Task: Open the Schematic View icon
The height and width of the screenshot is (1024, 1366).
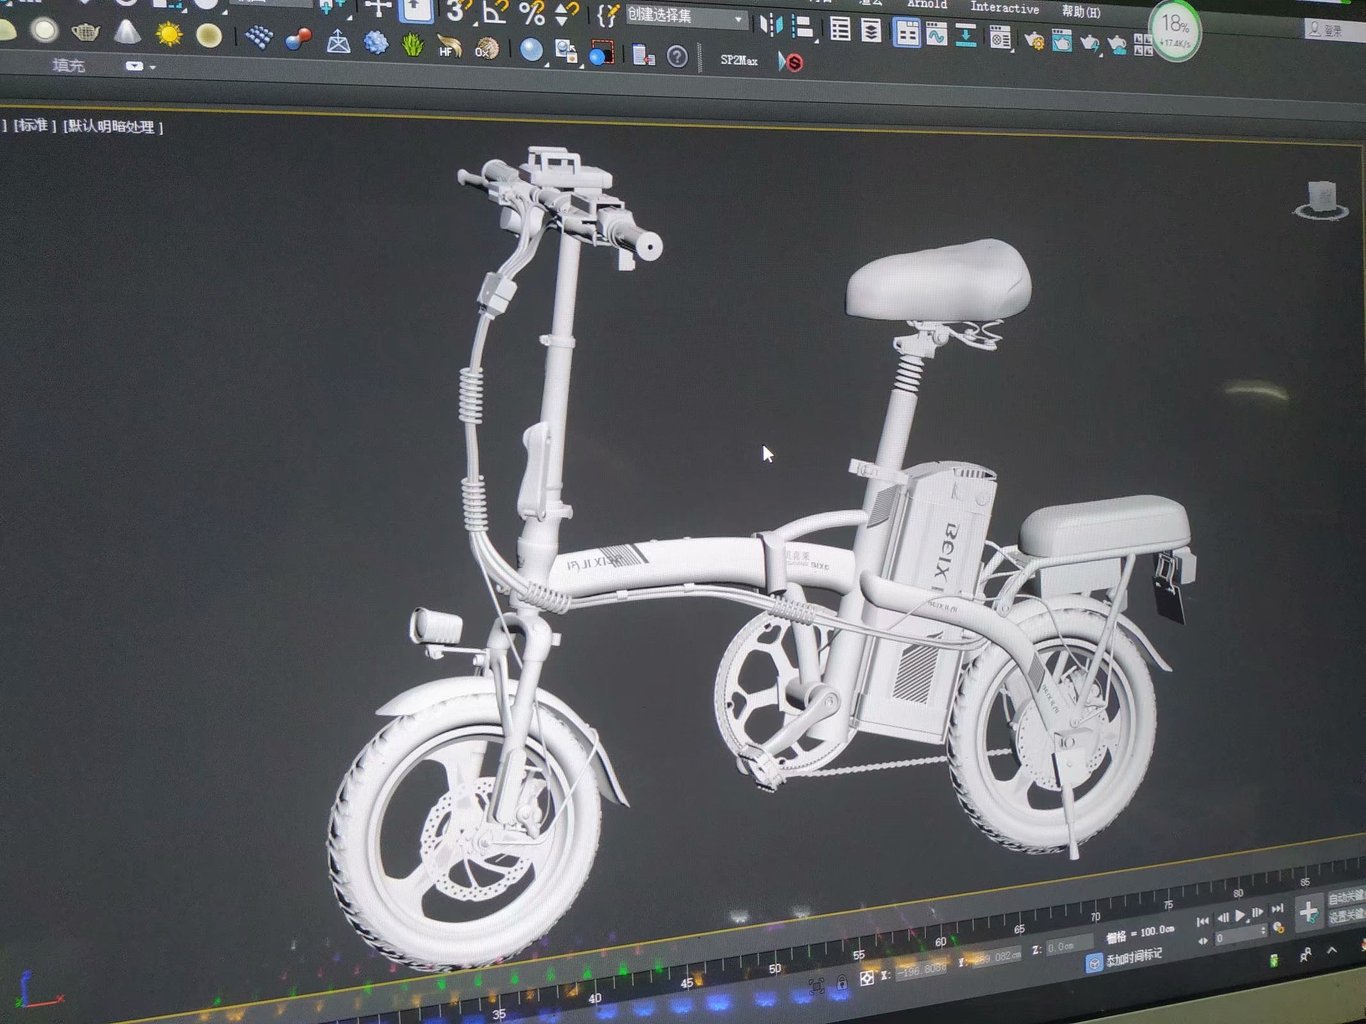Action: [966, 36]
